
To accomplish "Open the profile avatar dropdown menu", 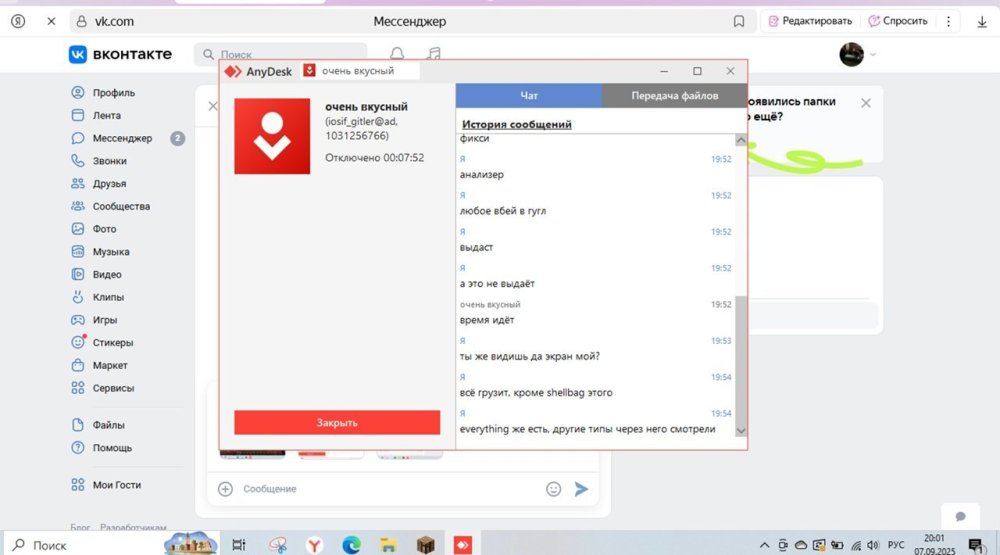I will pyautogui.click(x=857, y=54).
